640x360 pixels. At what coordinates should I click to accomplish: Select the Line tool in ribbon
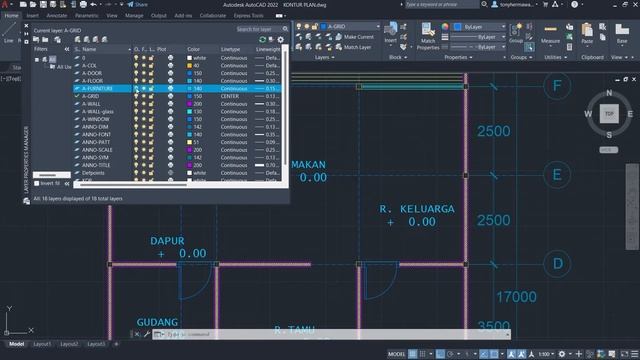point(9,32)
